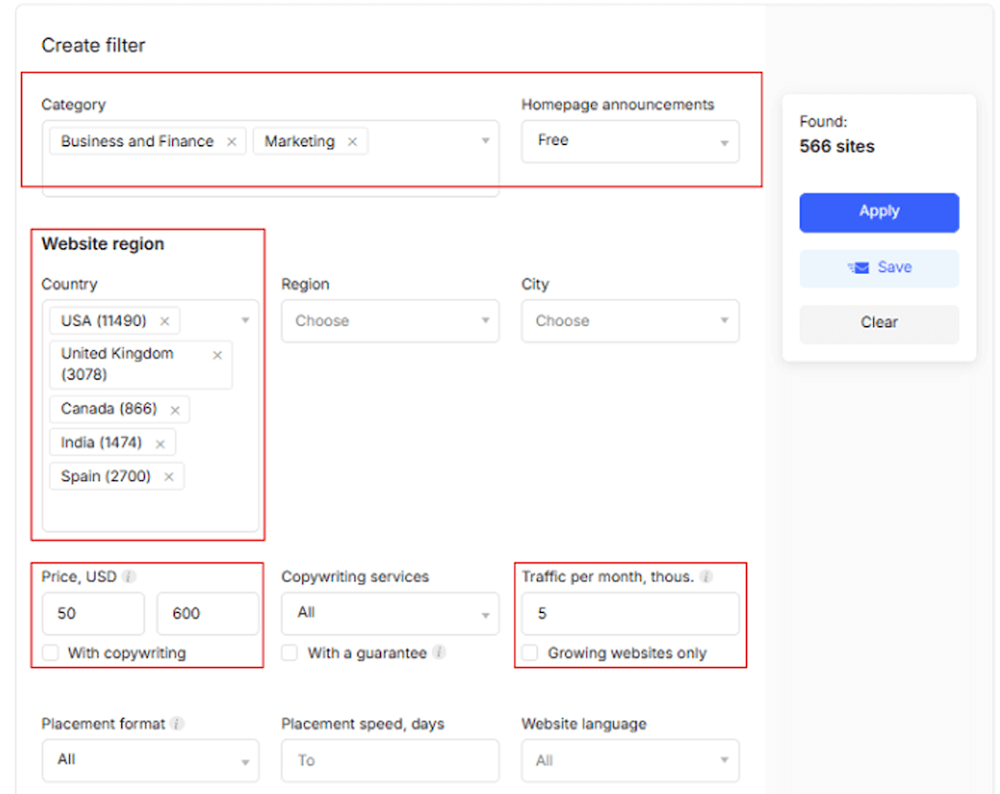Enable With copywriting checkbox
Image resolution: width=1000 pixels, height=794 pixels.
coord(50,653)
